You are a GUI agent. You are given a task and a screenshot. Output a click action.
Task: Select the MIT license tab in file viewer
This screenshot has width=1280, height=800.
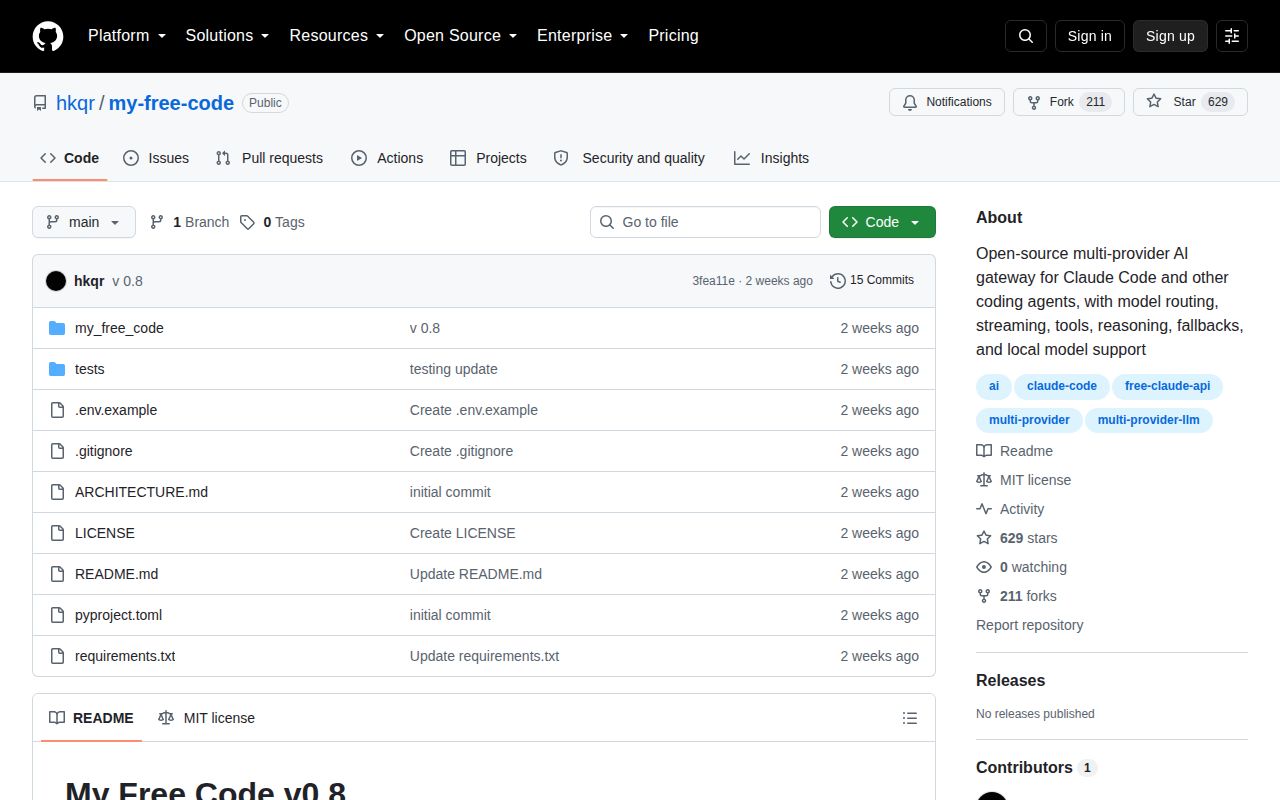(x=206, y=718)
